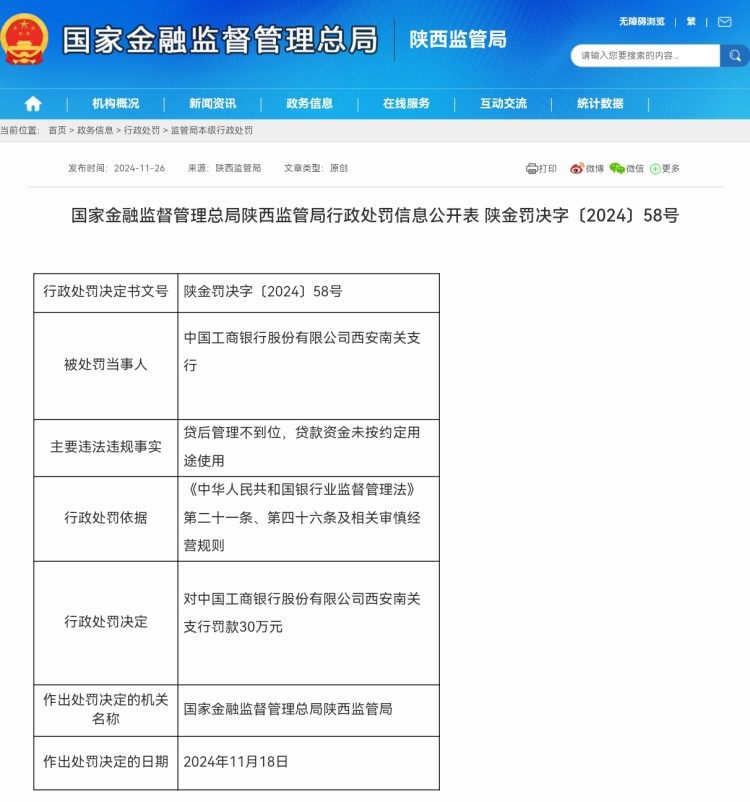This screenshot has height=802, width=750.
Task: Click cell citing 银行业监督管理法
Action: click(x=308, y=519)
